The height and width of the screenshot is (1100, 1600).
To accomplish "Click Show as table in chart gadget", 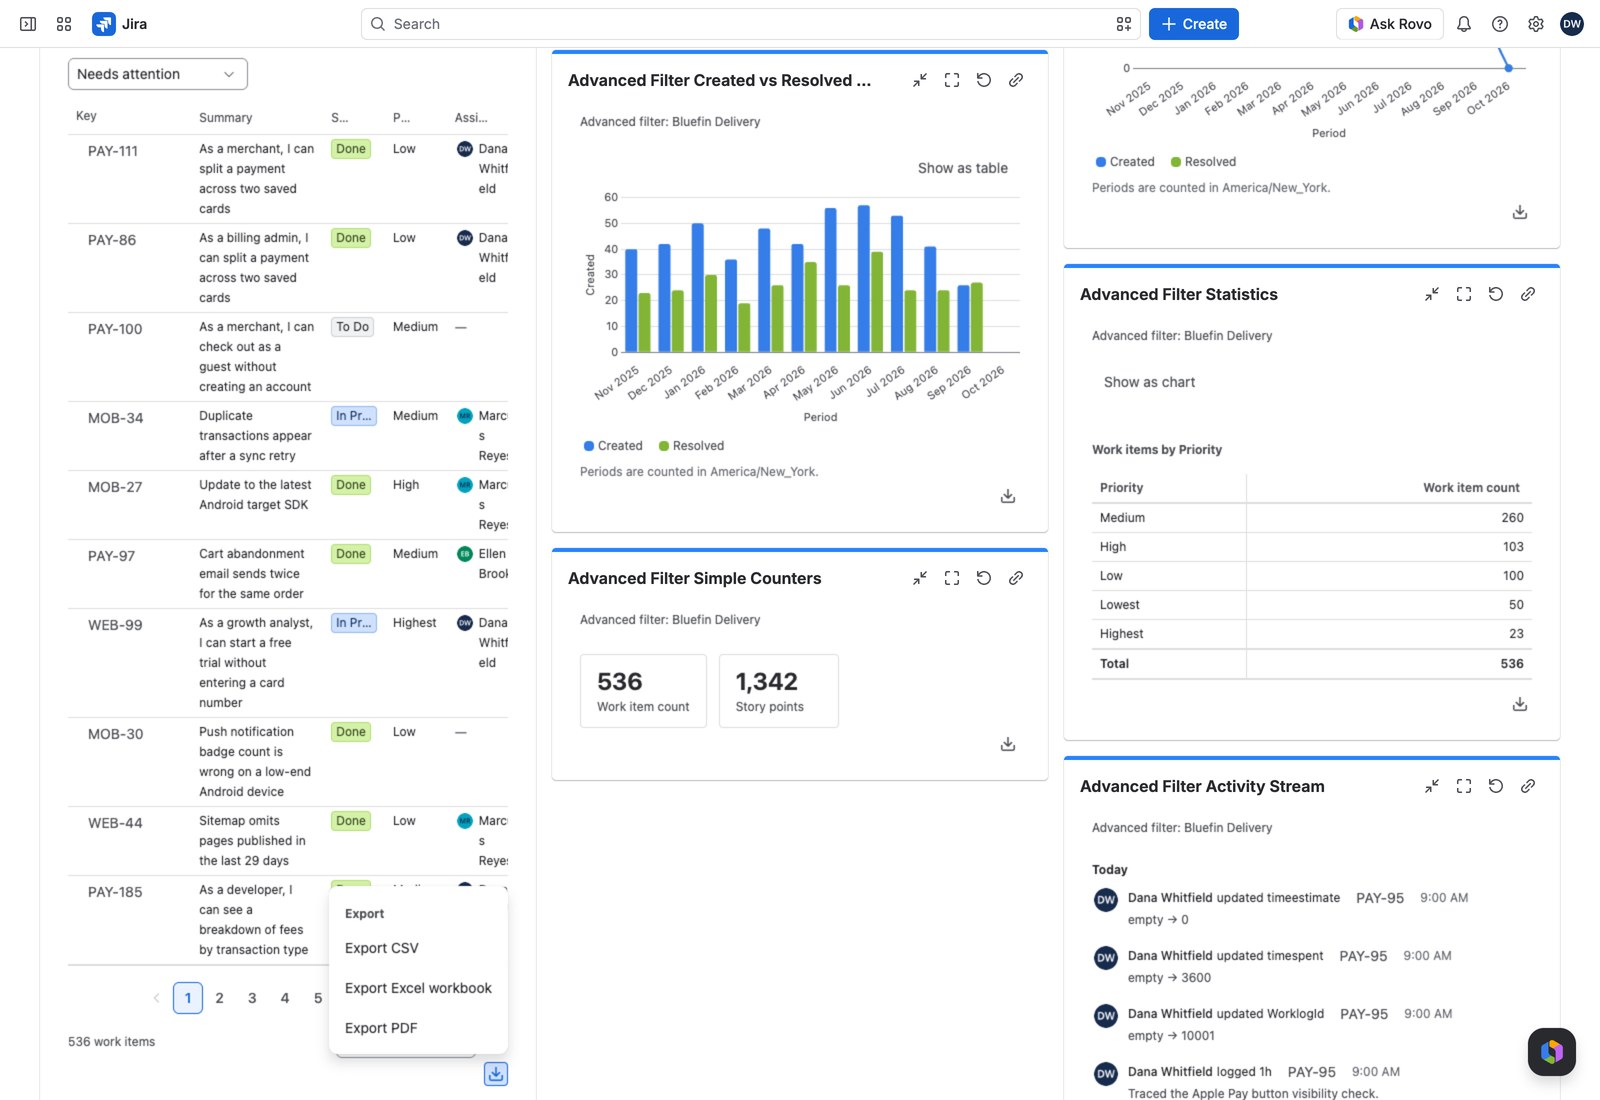I will click(x=963, y=168).
